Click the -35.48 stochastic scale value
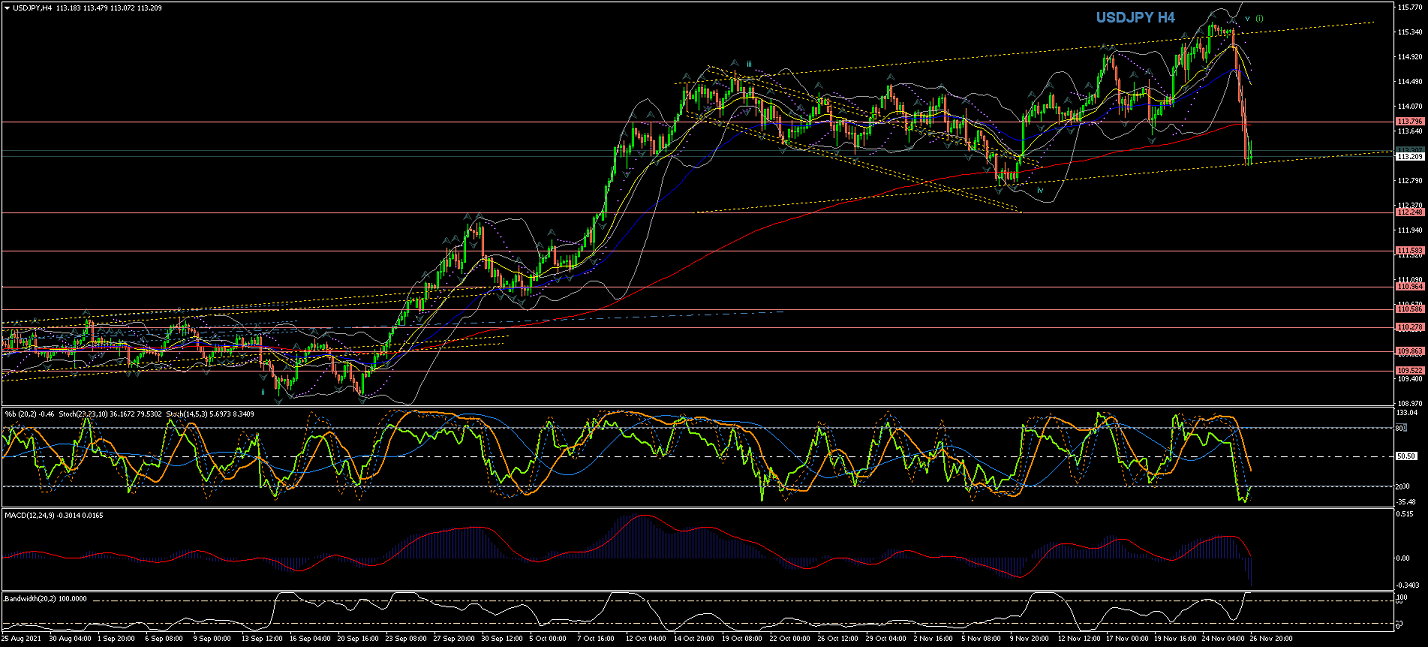This screenshot has height=647, width=1428. pyautogui.click(x=1408, y=501)
